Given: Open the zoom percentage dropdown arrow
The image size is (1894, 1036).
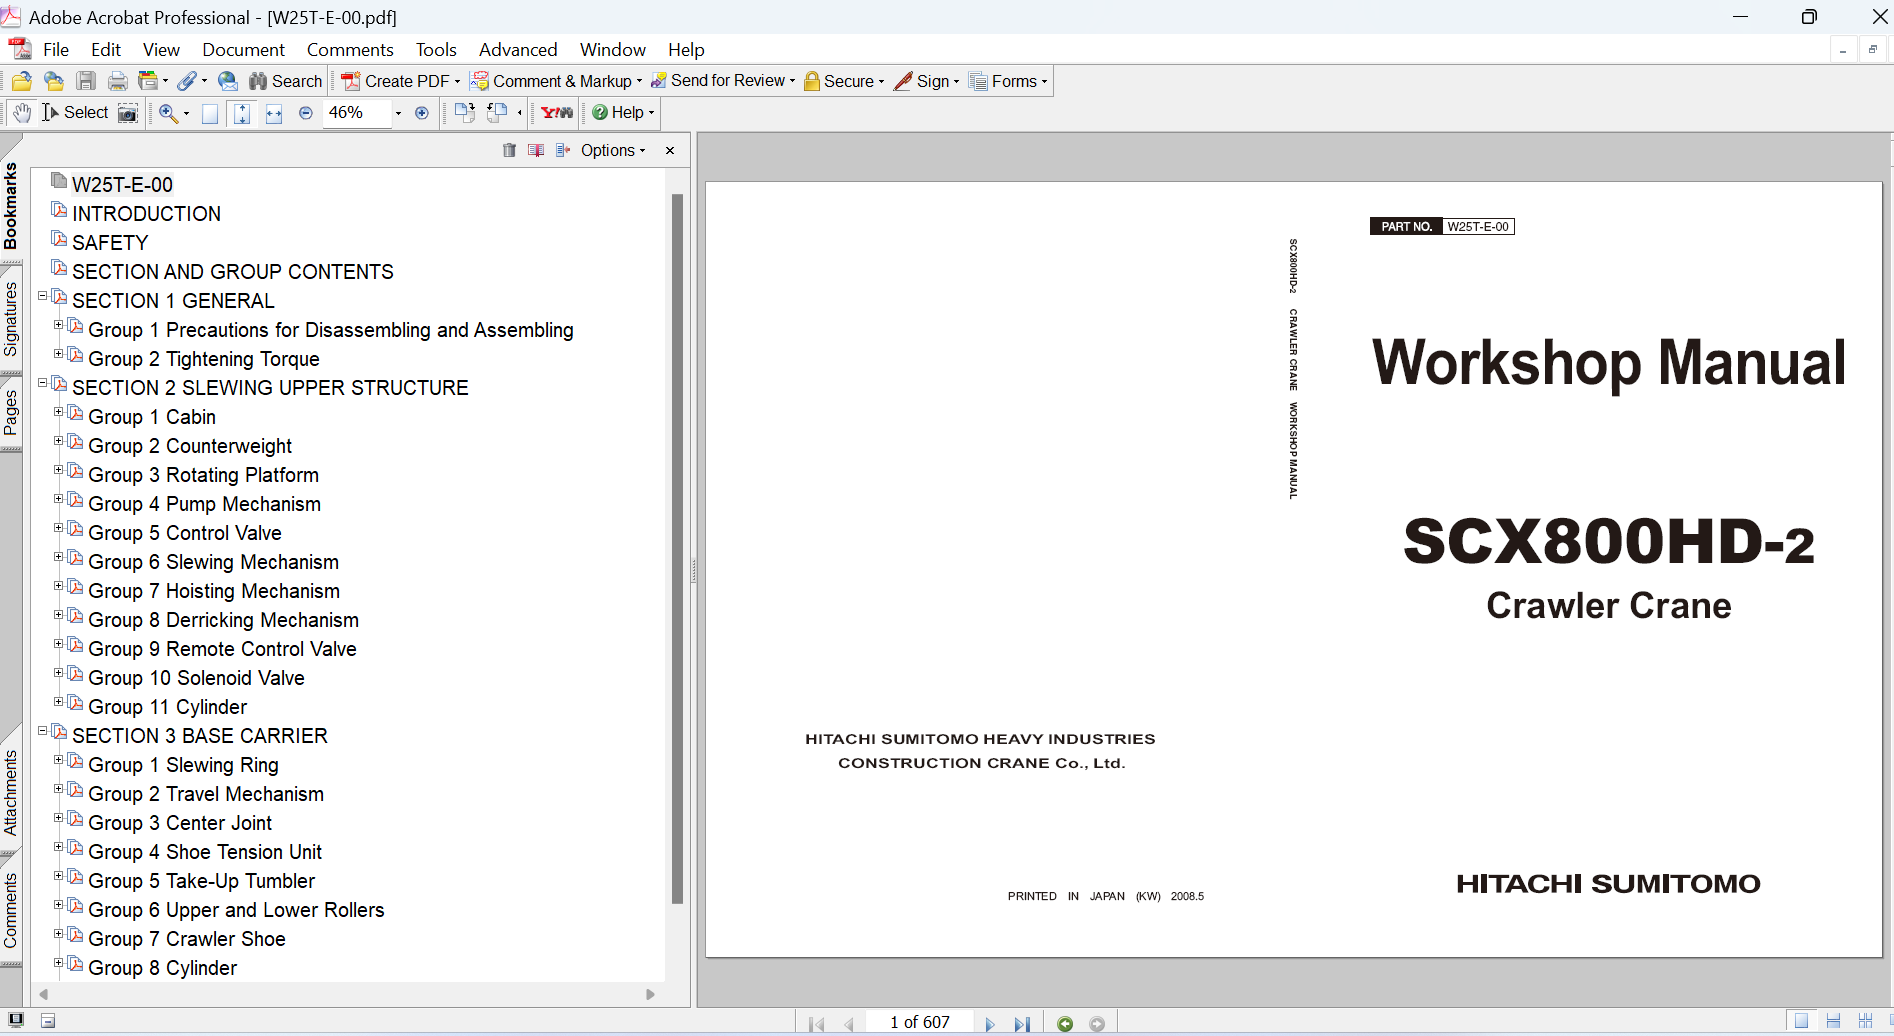Looking at the screenshot, I should click(398, 113).
